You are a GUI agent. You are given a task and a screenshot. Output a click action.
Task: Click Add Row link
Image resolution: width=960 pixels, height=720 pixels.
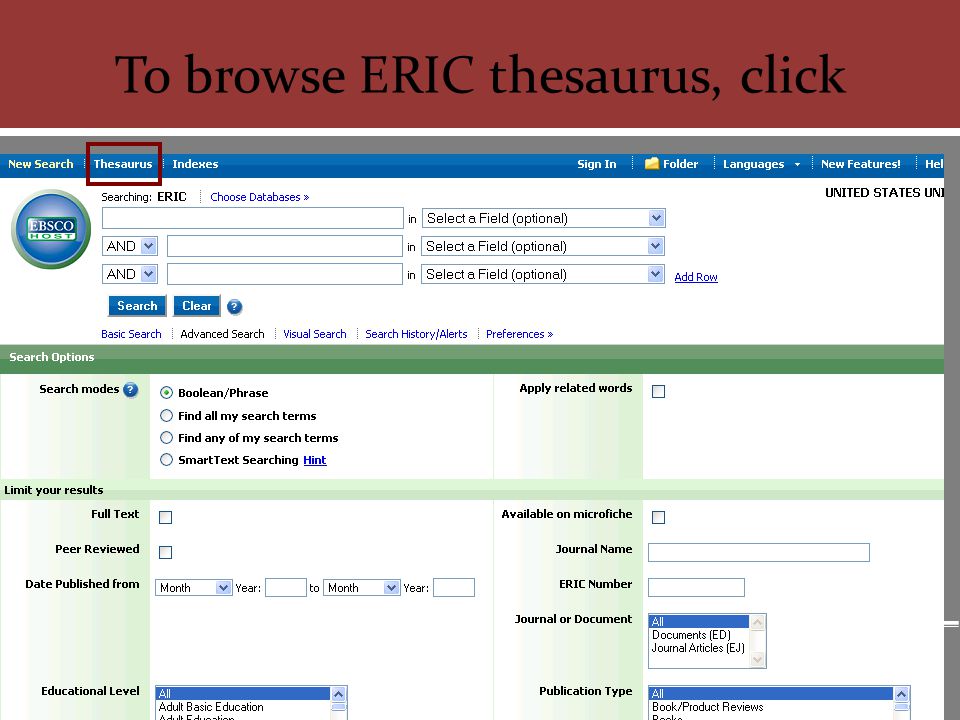(x=696, y=277)
